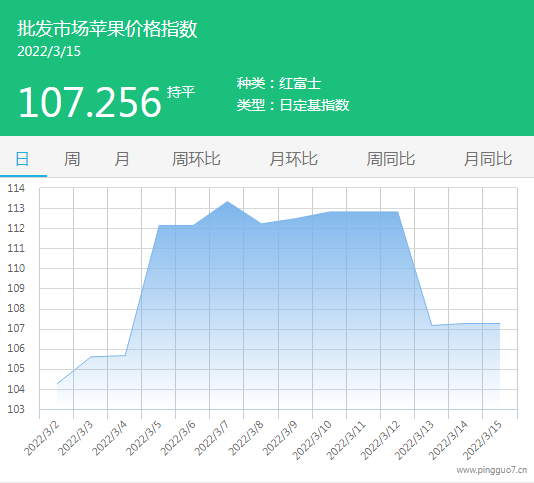Click the 2022/3/15 date under the title
The height and width of the screenshot is (483, 534).
coord(49,51)
